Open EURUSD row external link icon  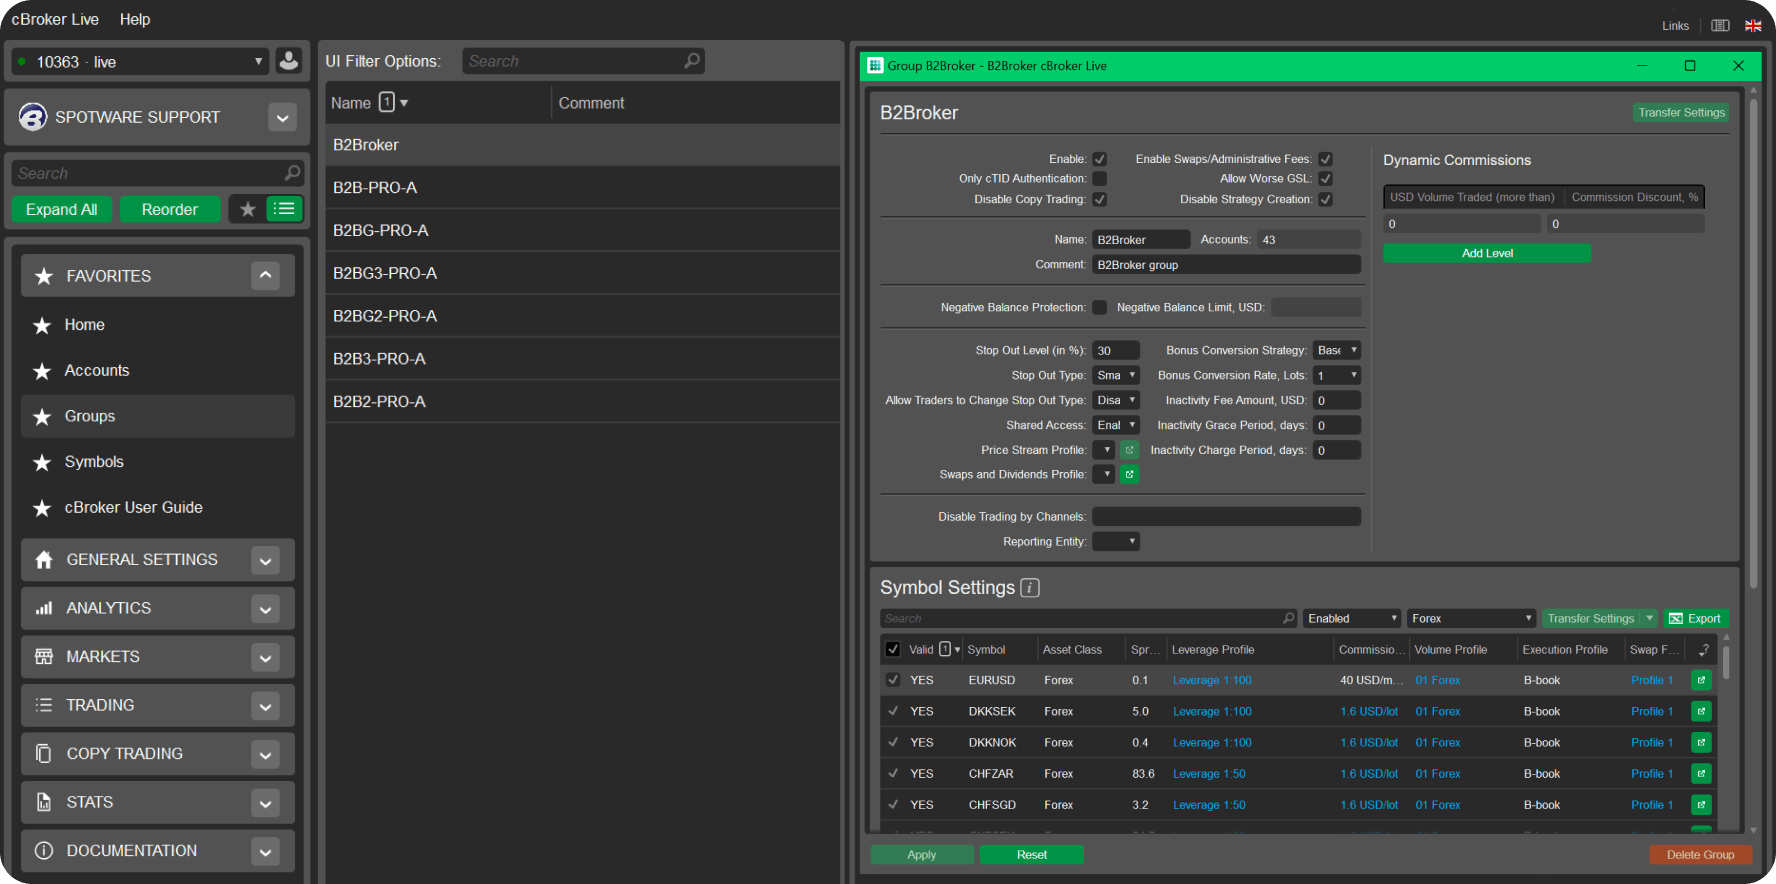1701,680
